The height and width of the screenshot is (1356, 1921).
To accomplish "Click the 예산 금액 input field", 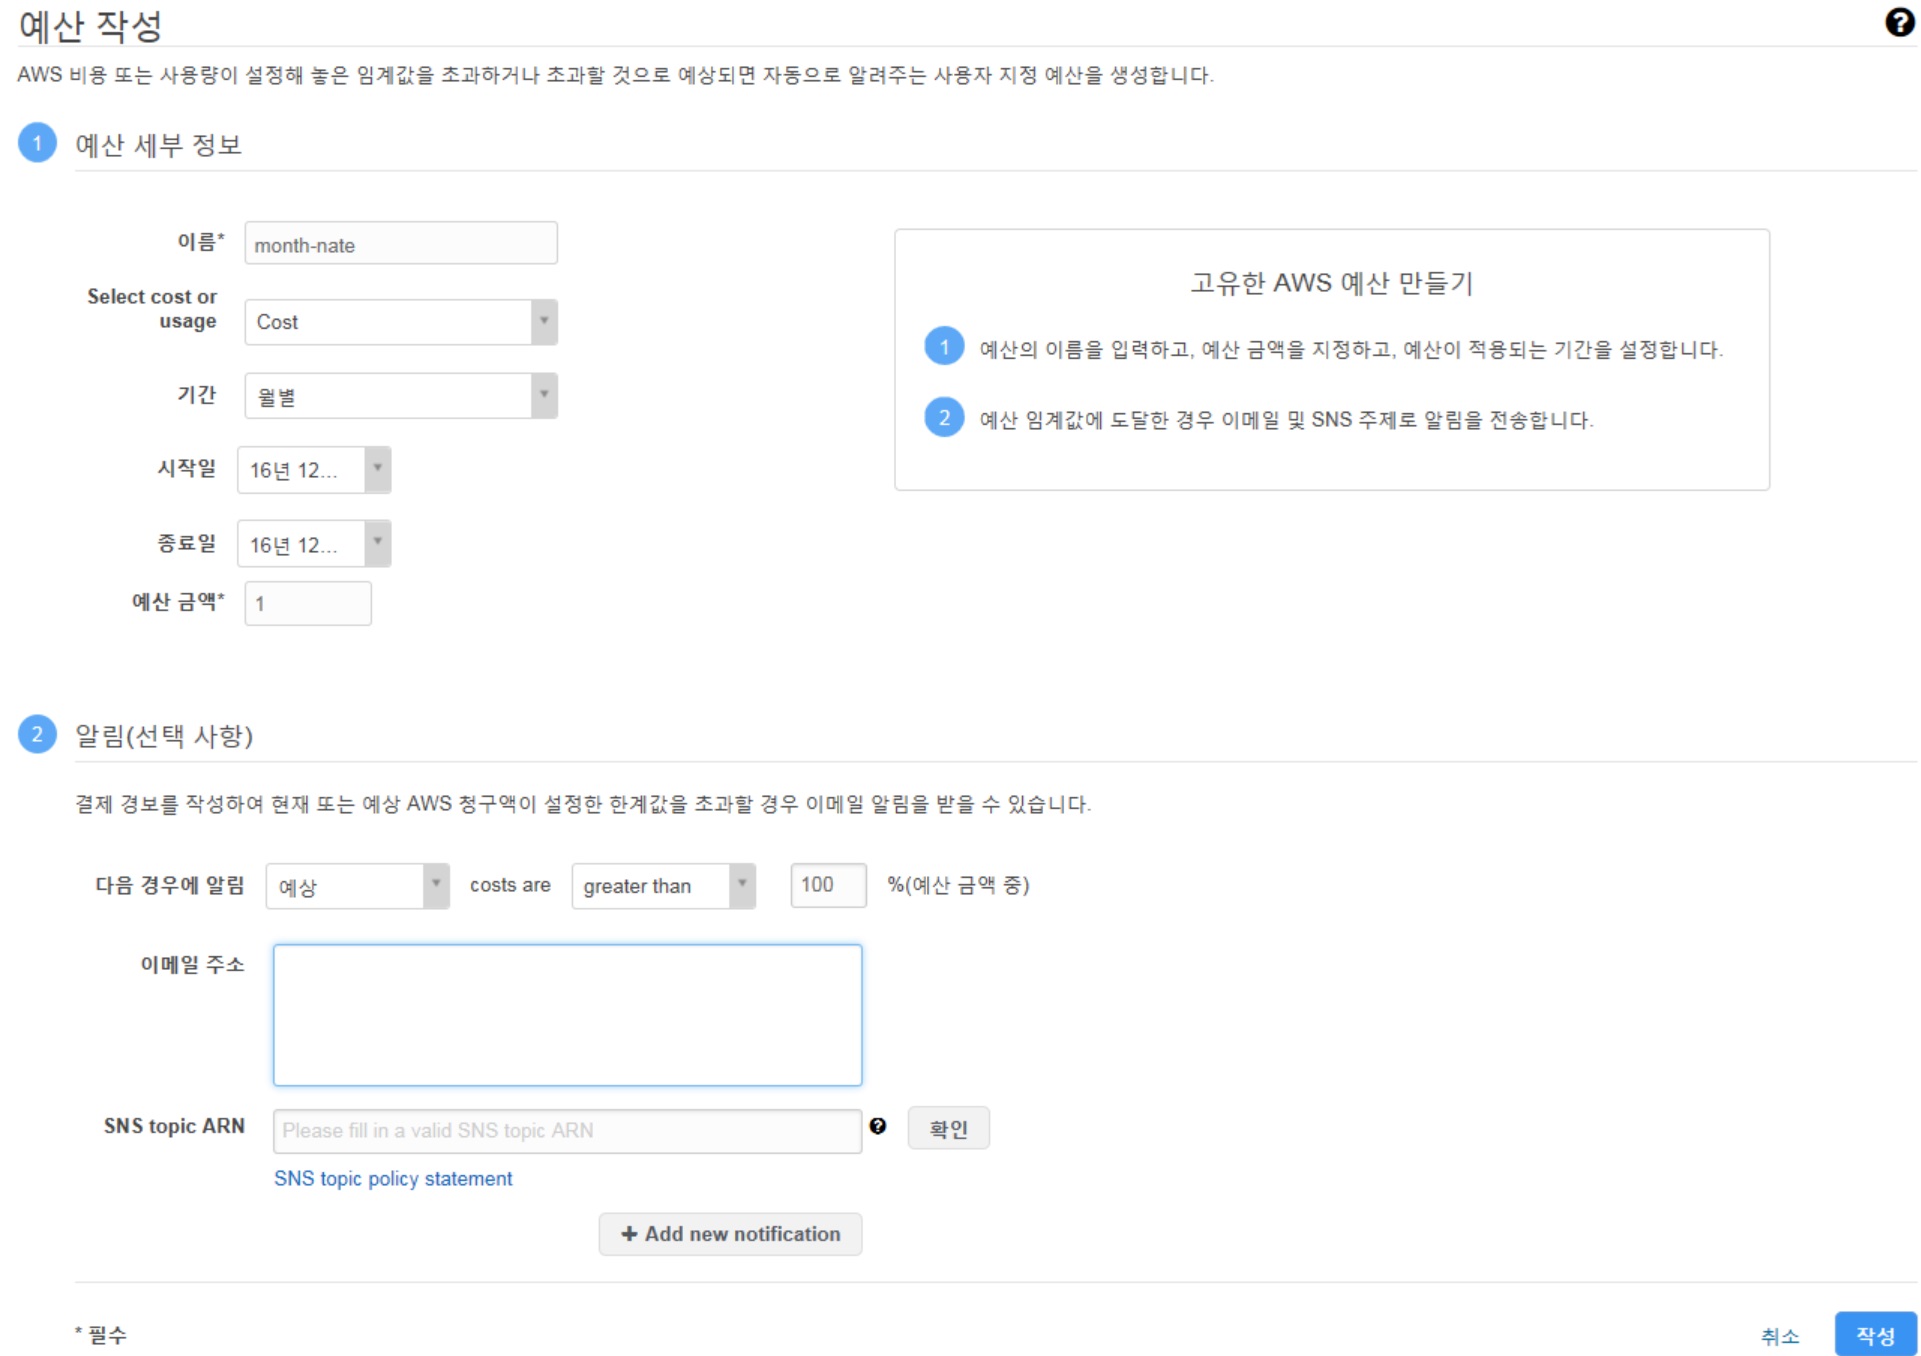I will (x=308, y=603).
